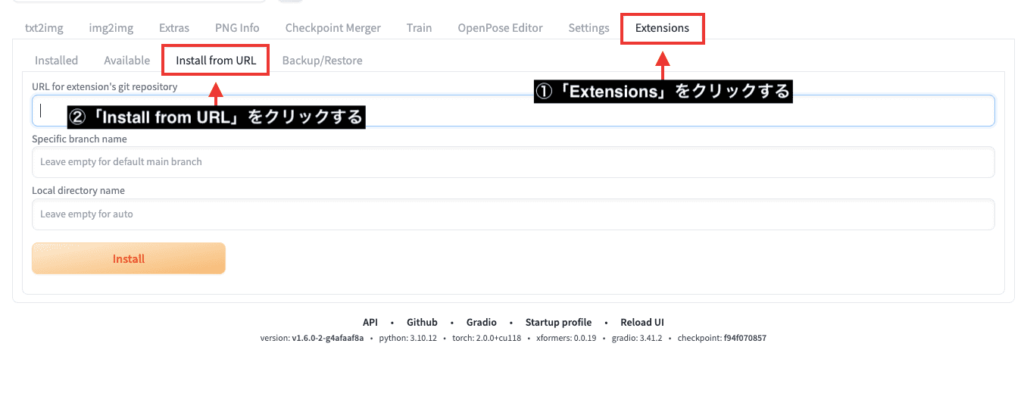Click the 'Specific branch name' label
Viewport: 1024px width, 403px height.
pyautogui.click(x=79, y=138)
